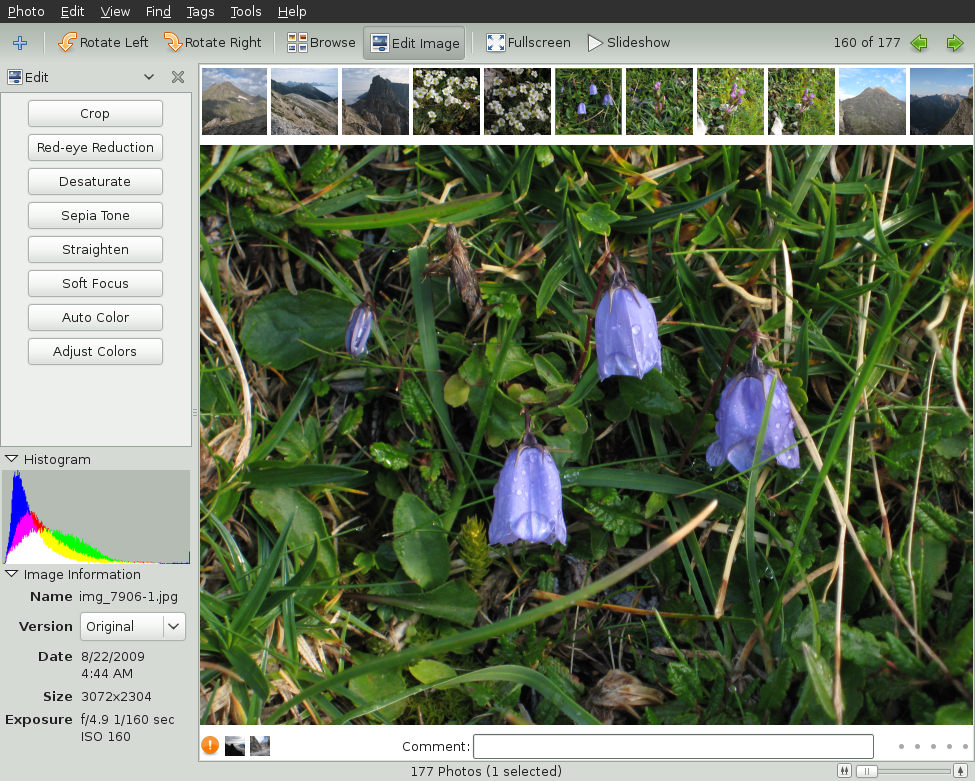975x781 pixels.
Task: Close the Edit sidebar panel
Action: click(x=177, y=77)
